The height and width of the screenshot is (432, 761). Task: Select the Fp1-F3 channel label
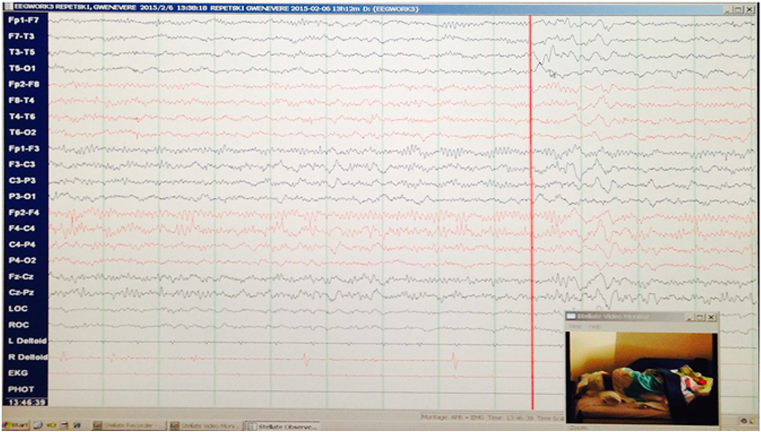click(x=23, y=149)
